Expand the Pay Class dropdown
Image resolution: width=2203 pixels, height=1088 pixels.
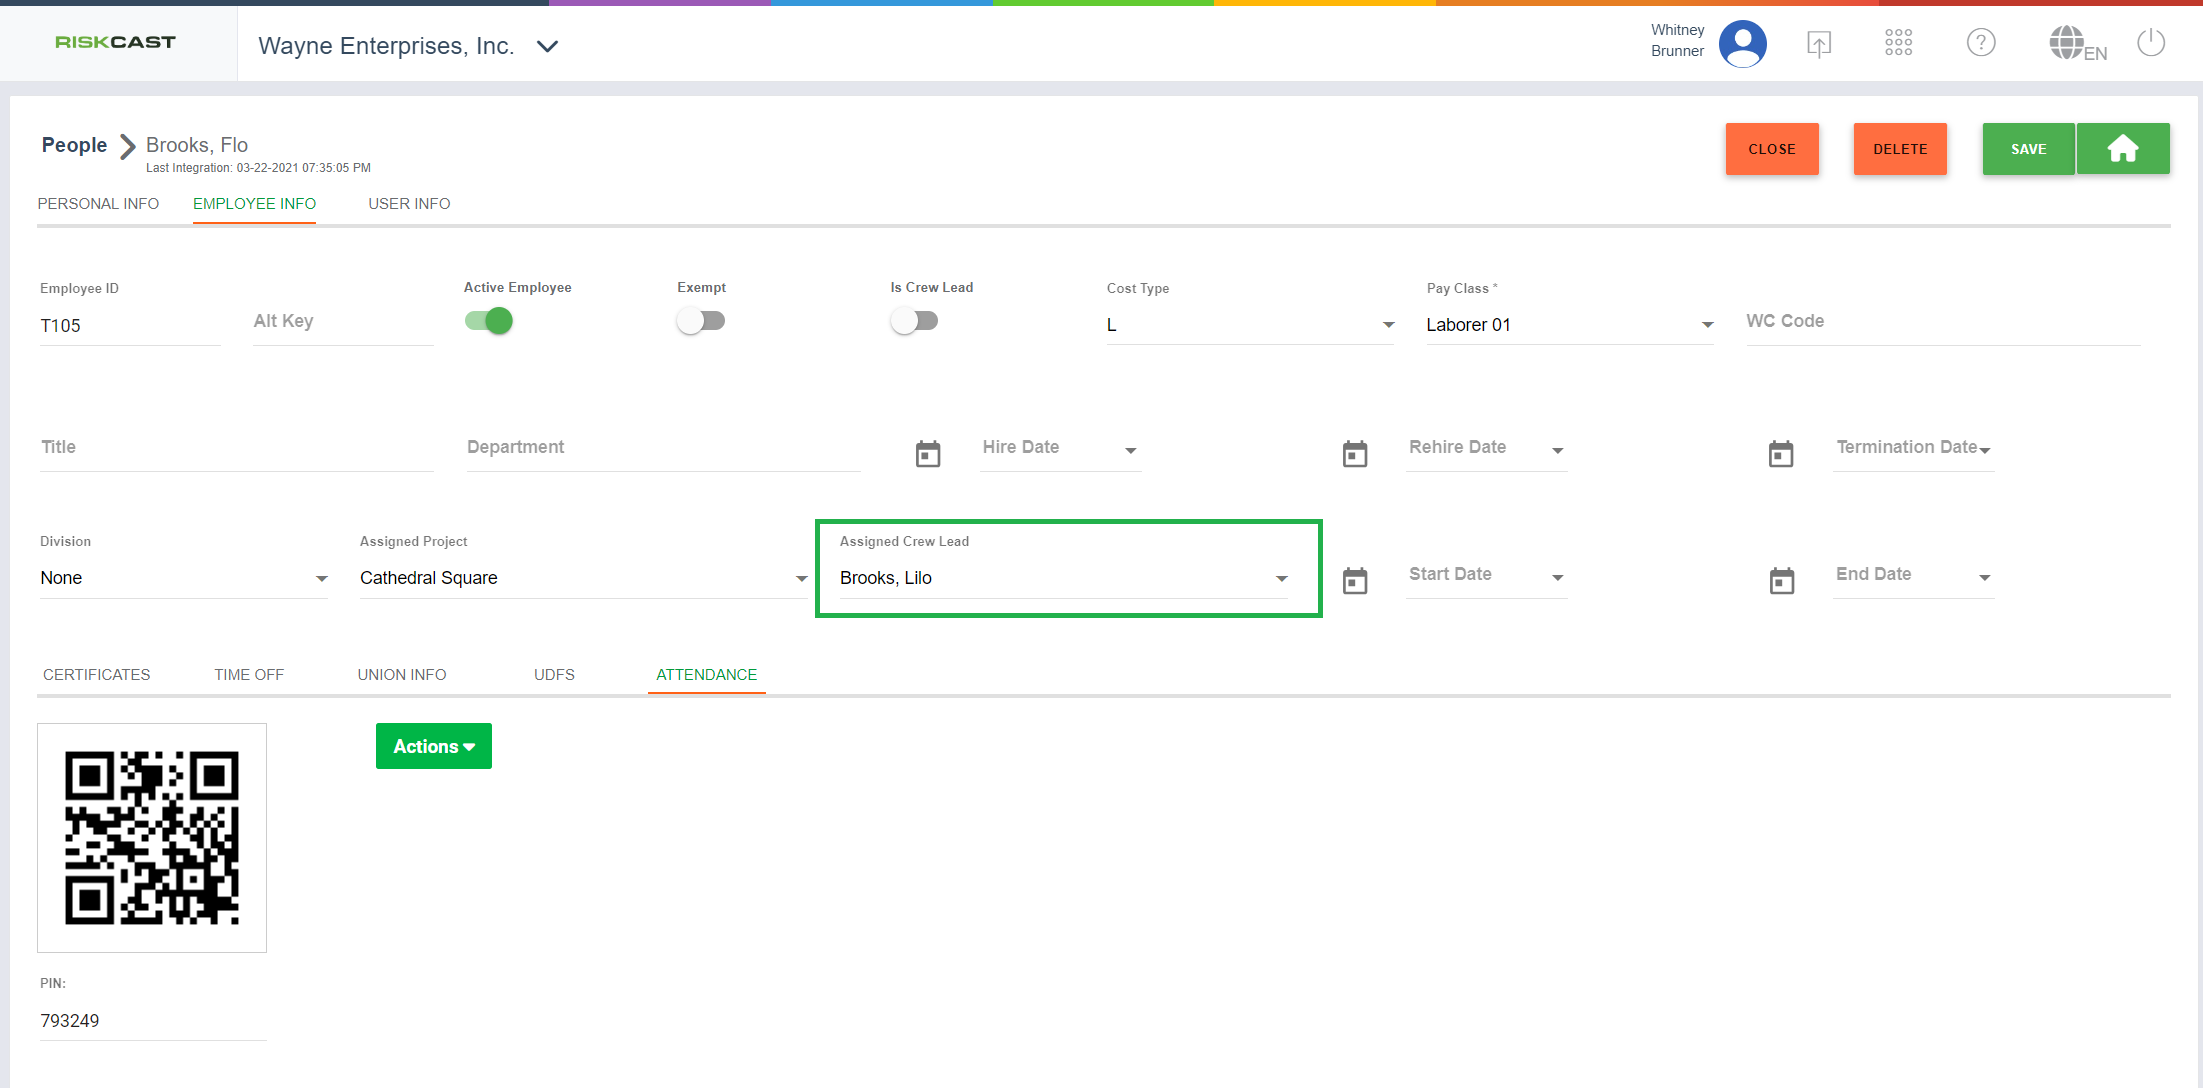click(1707, 325)
